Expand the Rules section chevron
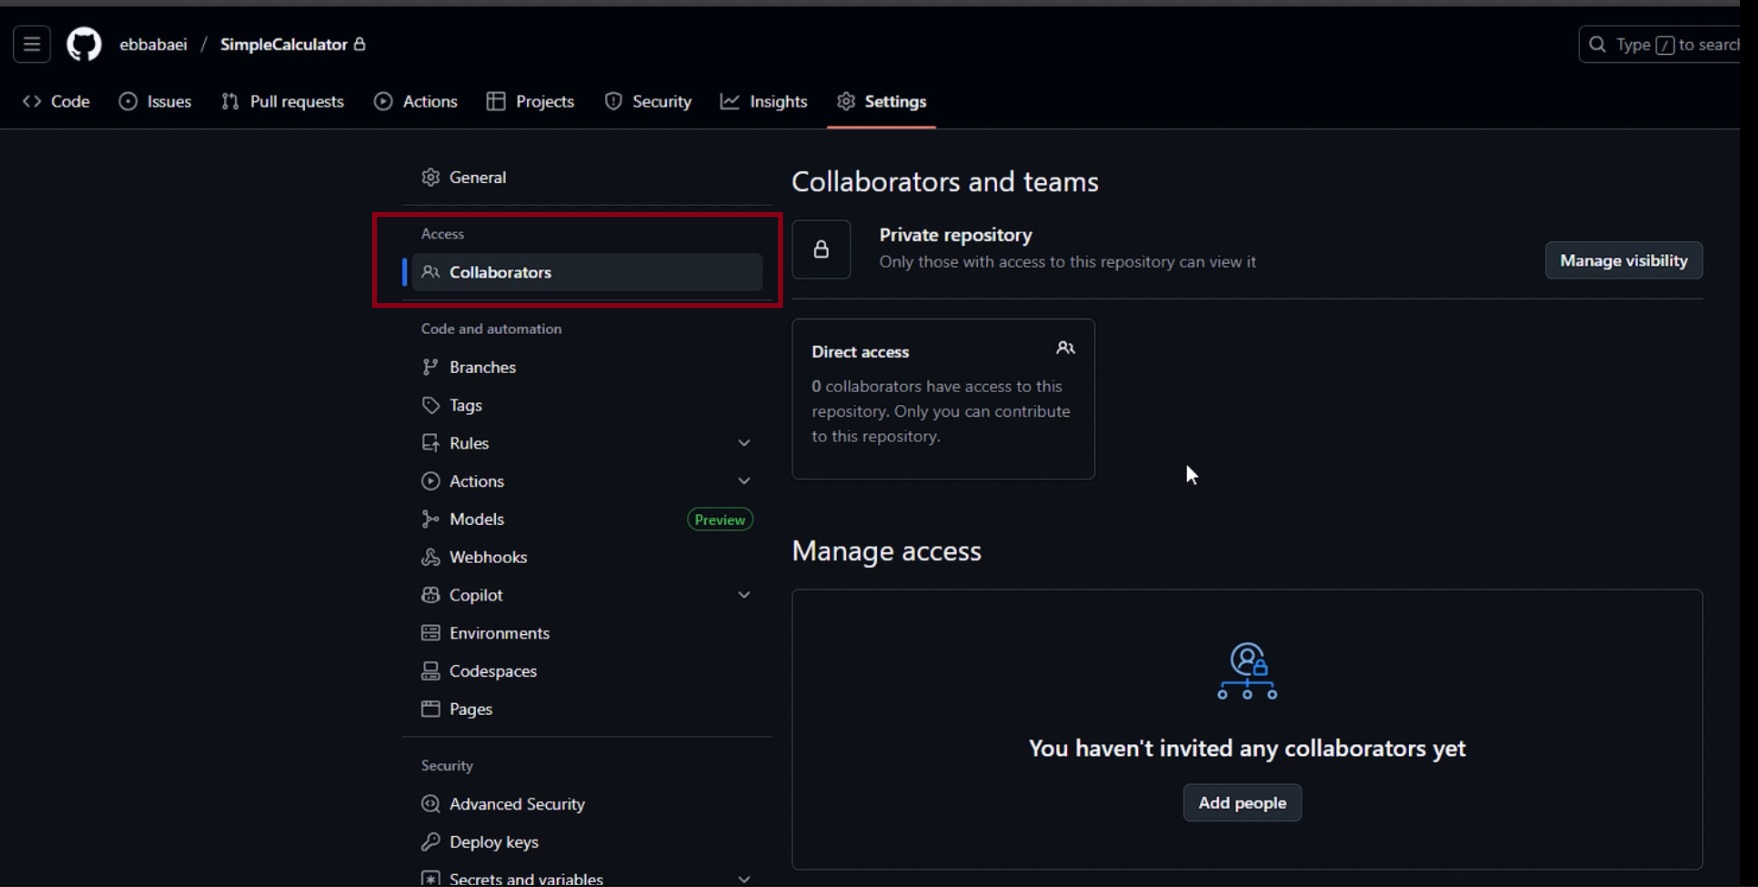 click(744, 443)
